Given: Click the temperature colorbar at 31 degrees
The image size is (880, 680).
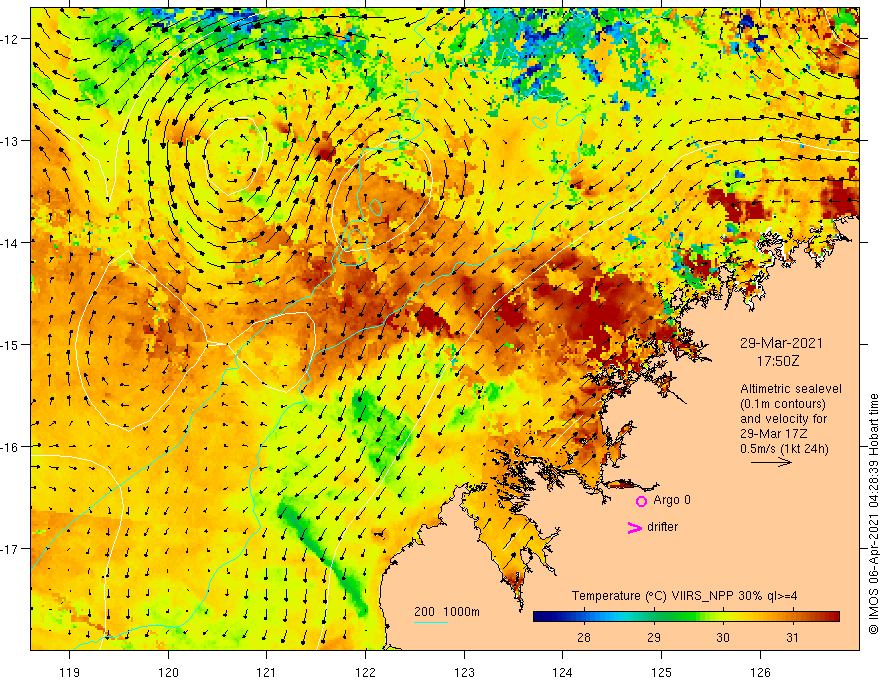Looking at the screenshot, I should tap(792, 617).
